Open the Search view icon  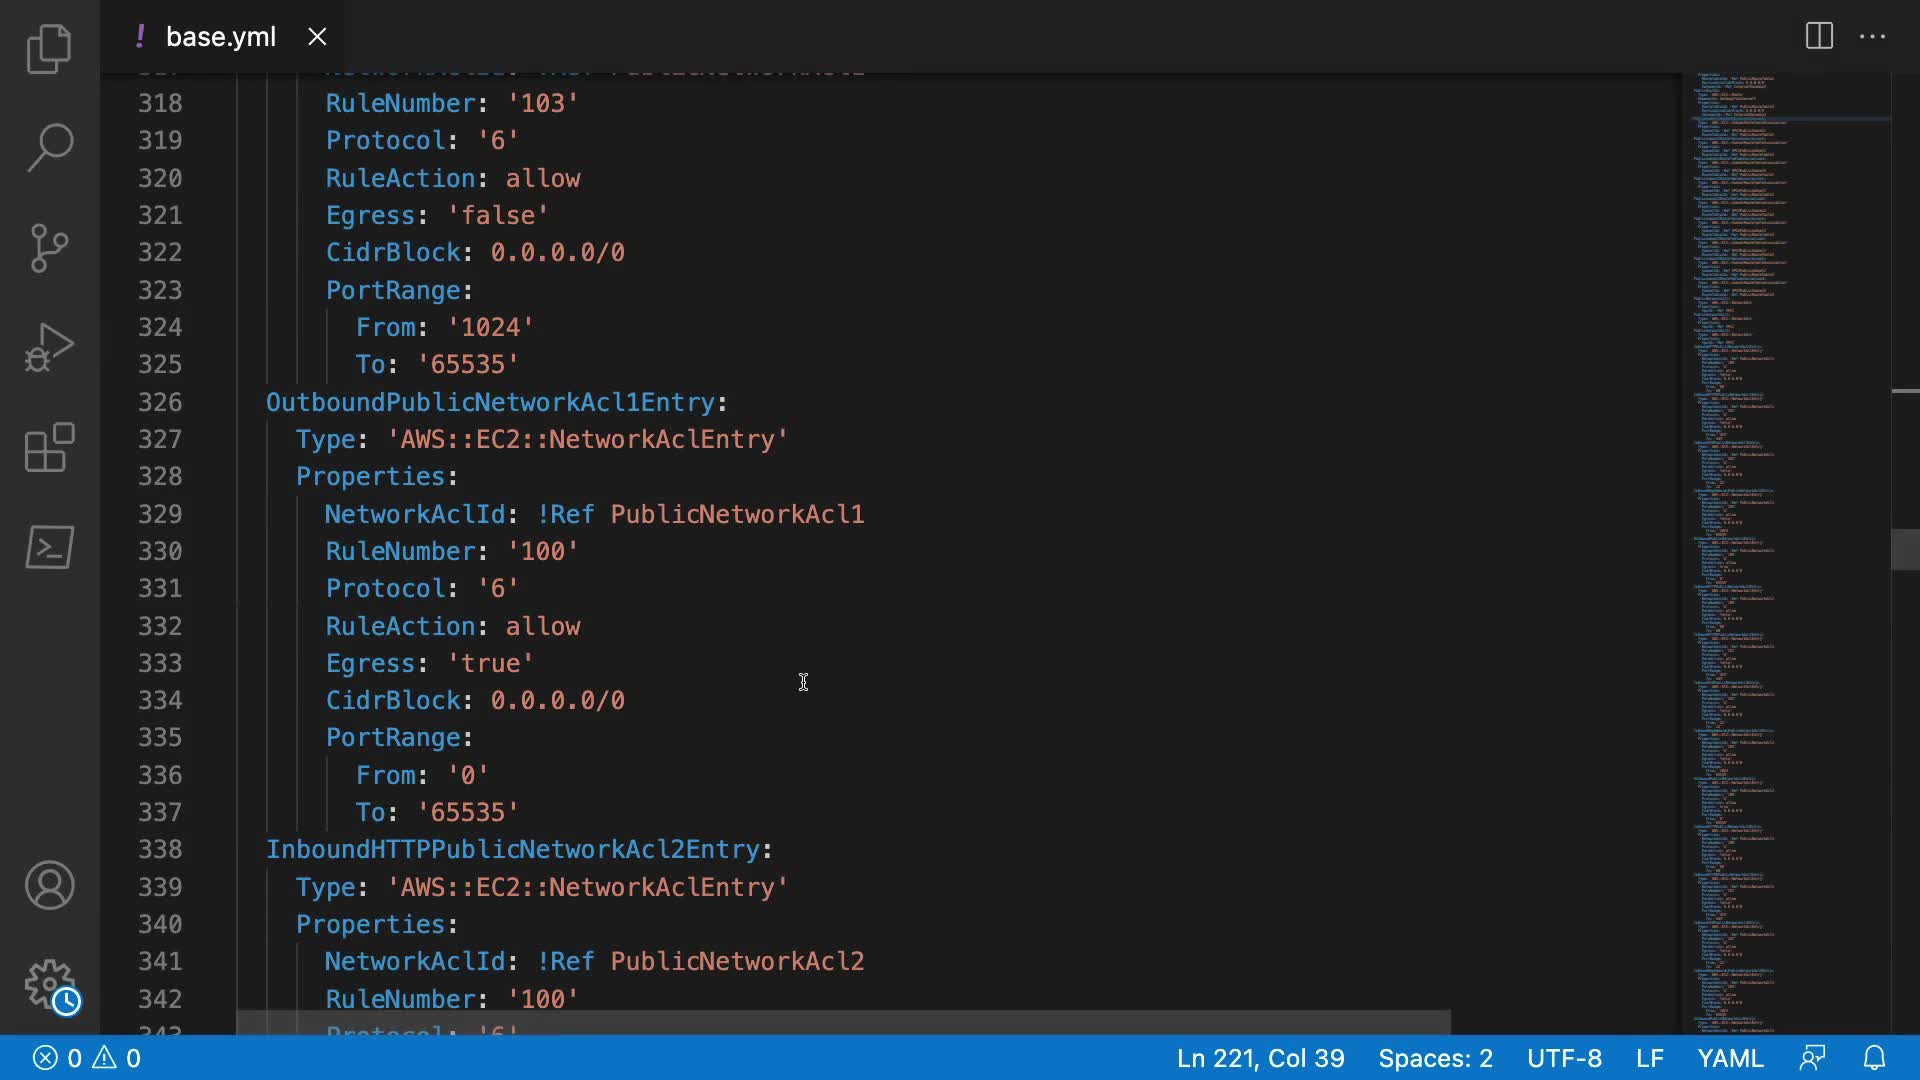click(49, 147)
